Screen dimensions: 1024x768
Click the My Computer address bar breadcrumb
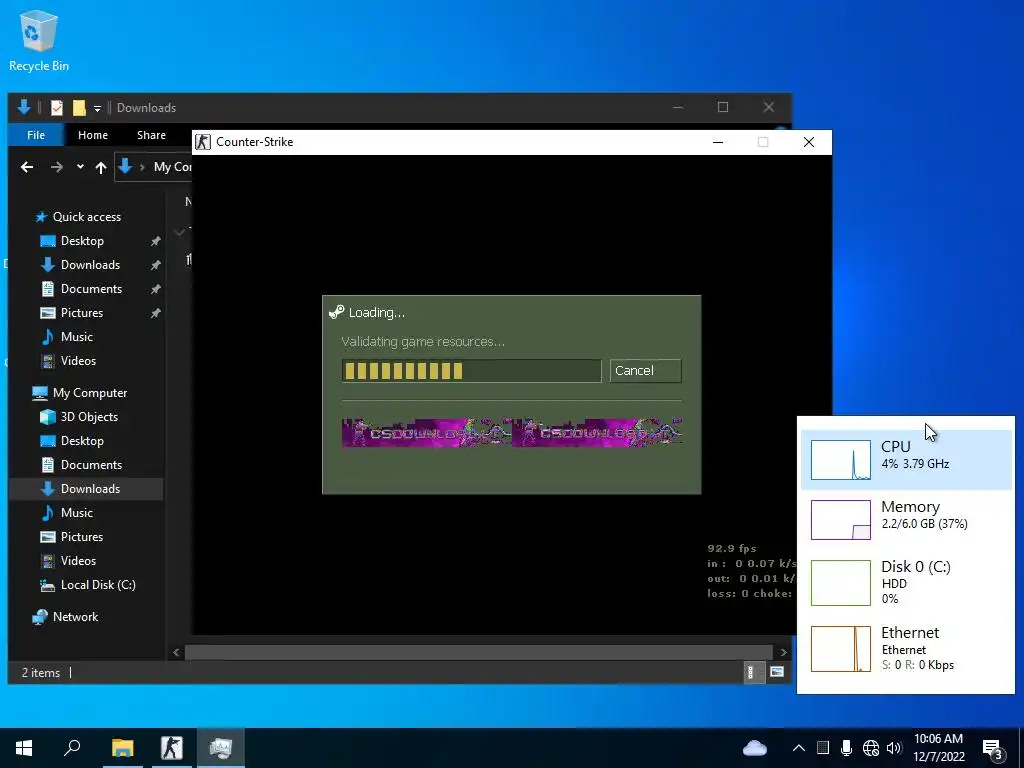point(172,167)
